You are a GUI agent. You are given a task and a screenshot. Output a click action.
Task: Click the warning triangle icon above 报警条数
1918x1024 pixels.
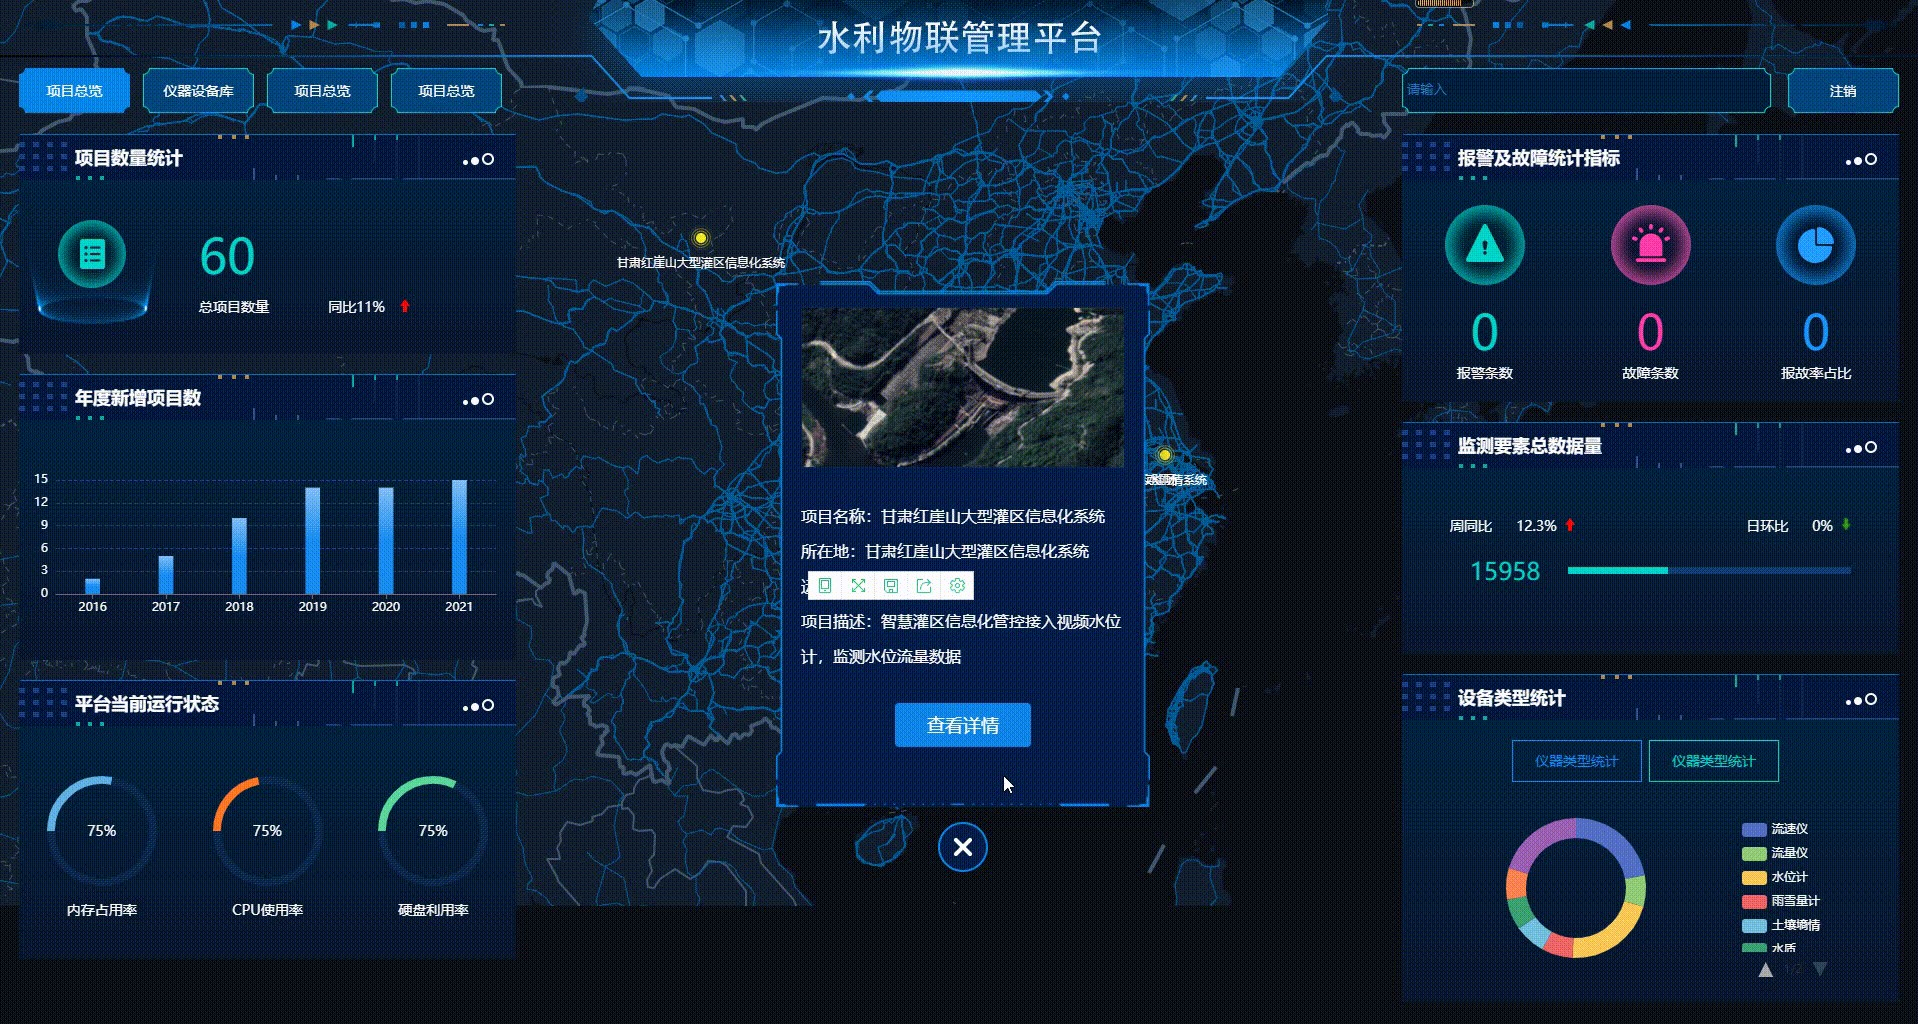[1484, 245]
